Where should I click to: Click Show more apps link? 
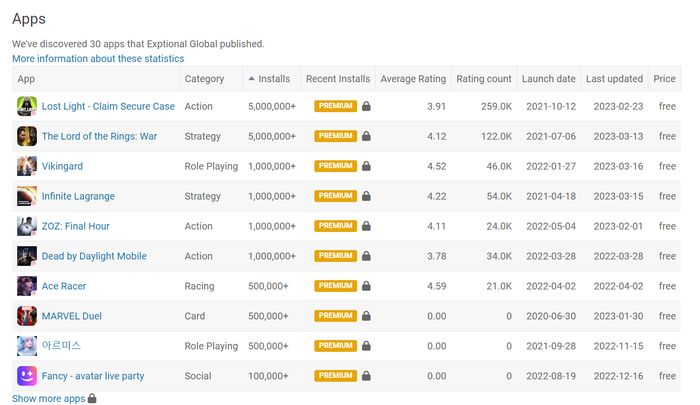(48, 398)
